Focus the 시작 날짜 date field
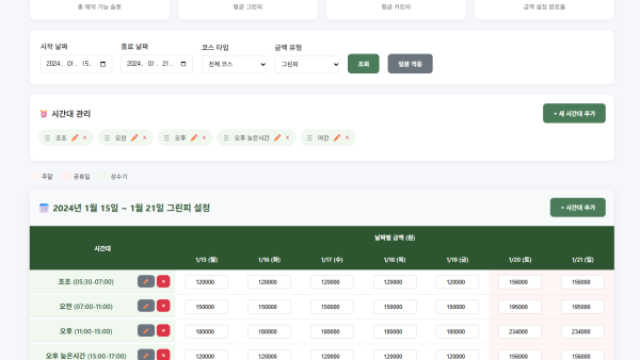Image resolution: width=640 pixels, height=360 pixels. pos(76,64)
